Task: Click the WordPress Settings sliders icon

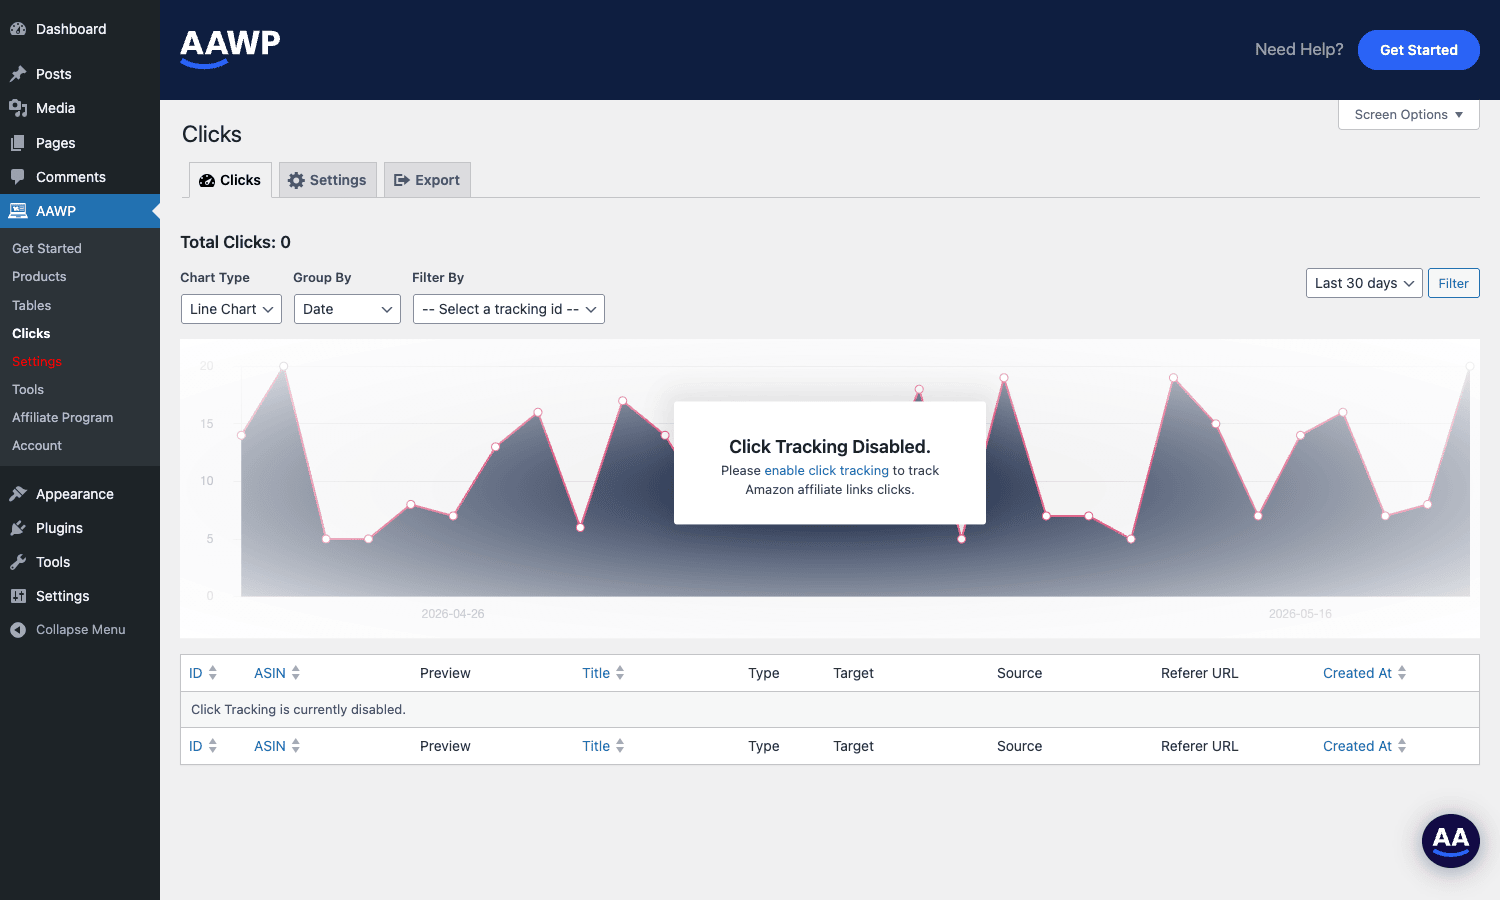Action: (18, 596)
